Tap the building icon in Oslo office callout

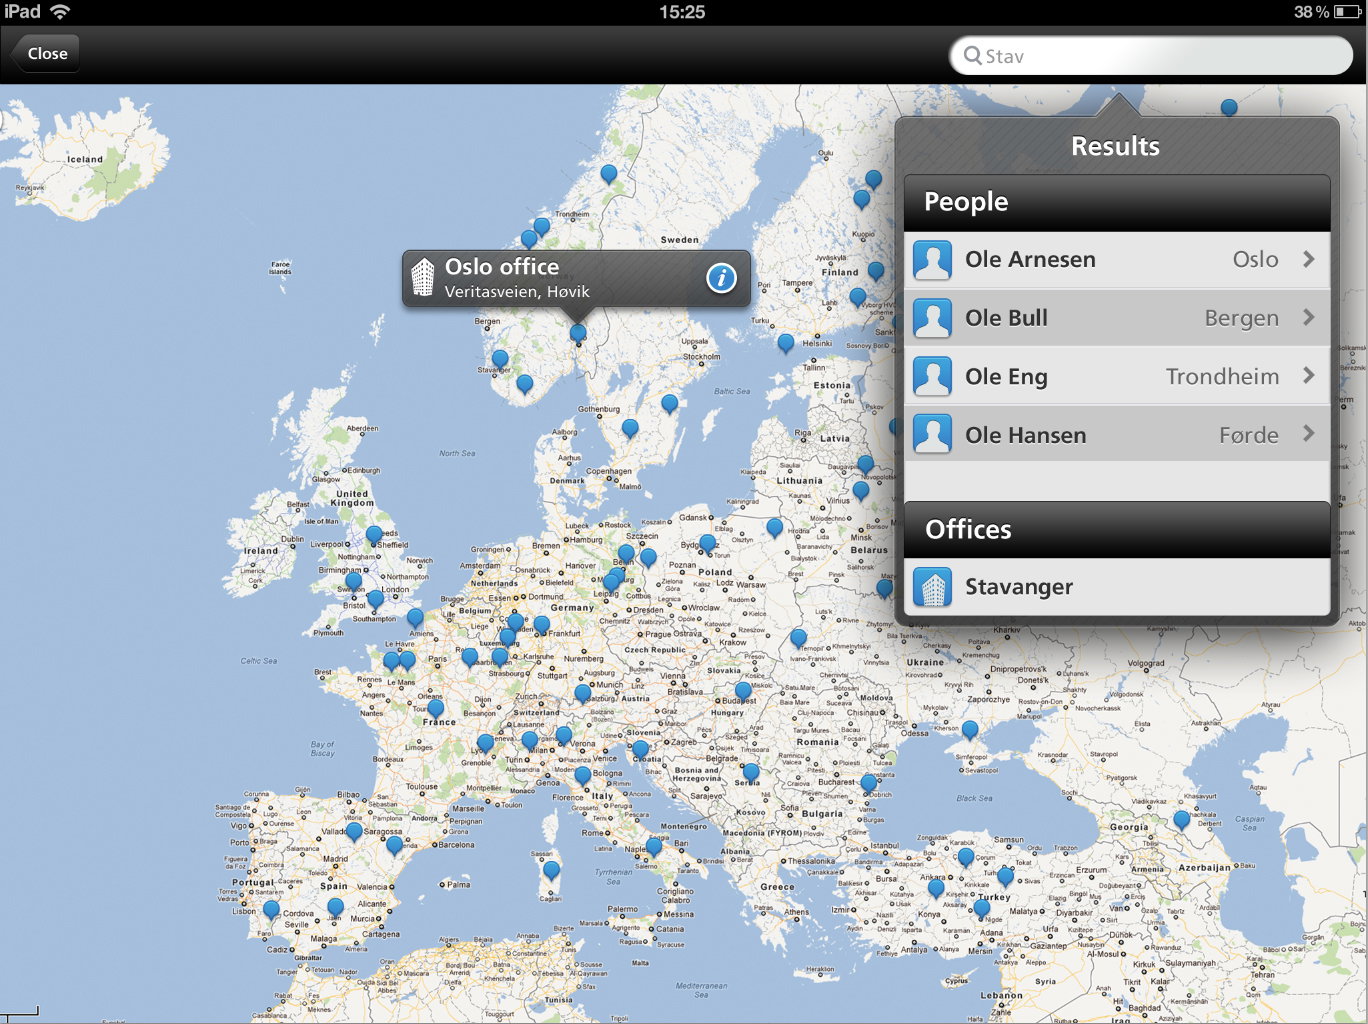(423, 278)
